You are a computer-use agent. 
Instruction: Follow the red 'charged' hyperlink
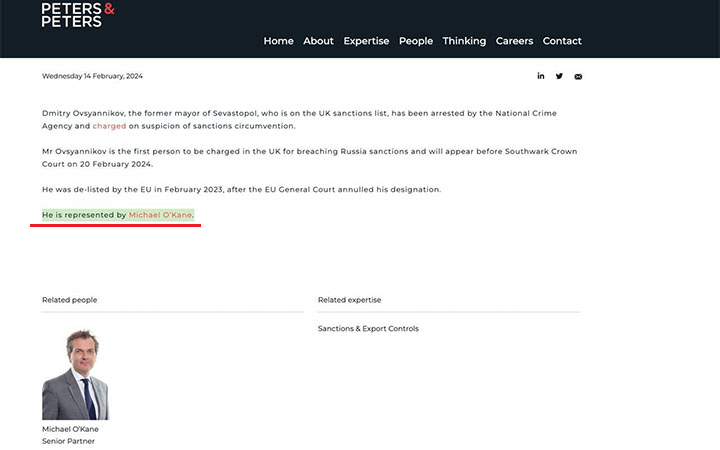[x=109, y=126]
